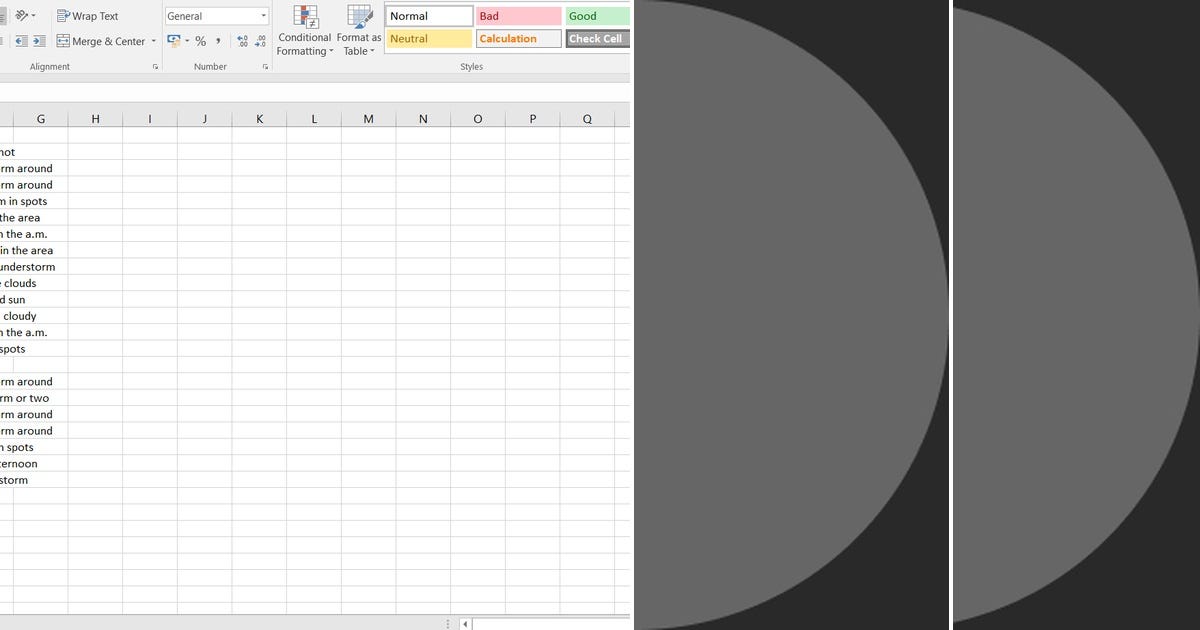Screen dimensions: 1200x630
Task: Toggle Wrap Text formatting
Action: tap(90, 15)
